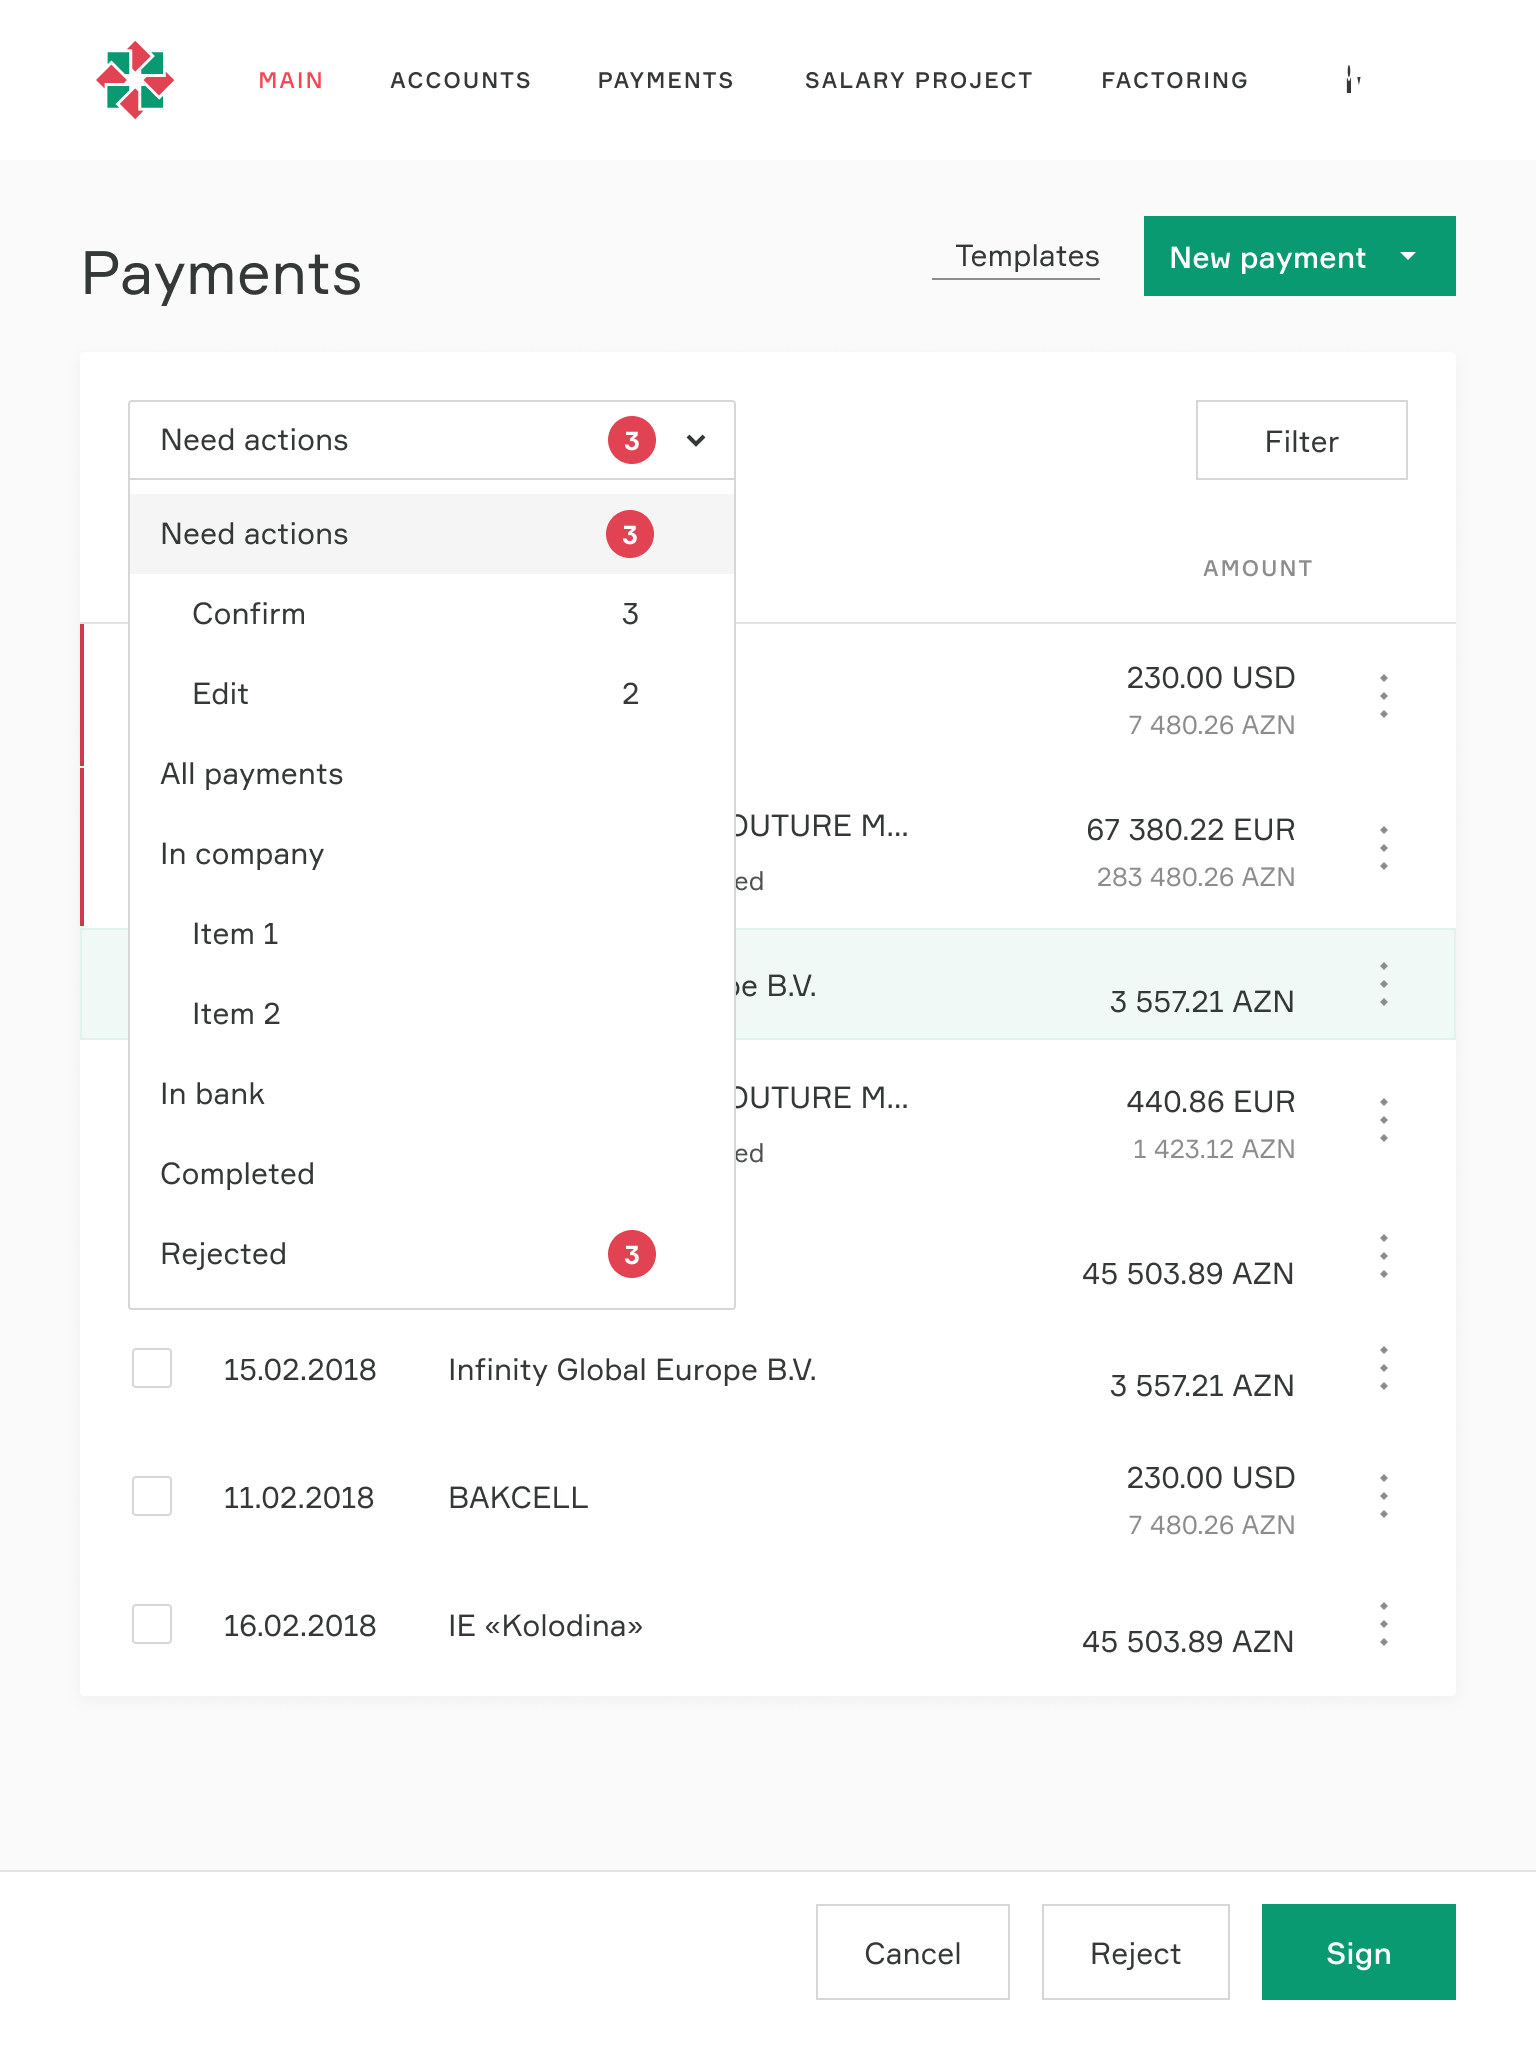Click payee name Infinity Global Europe B.V.
Screen dimensions: 1536x2048
(633, 1369)
